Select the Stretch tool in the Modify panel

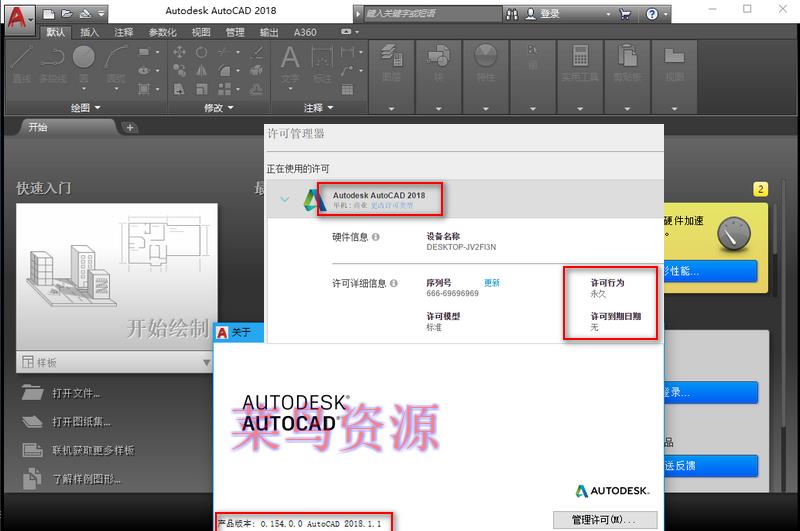[x=179, y=89]
